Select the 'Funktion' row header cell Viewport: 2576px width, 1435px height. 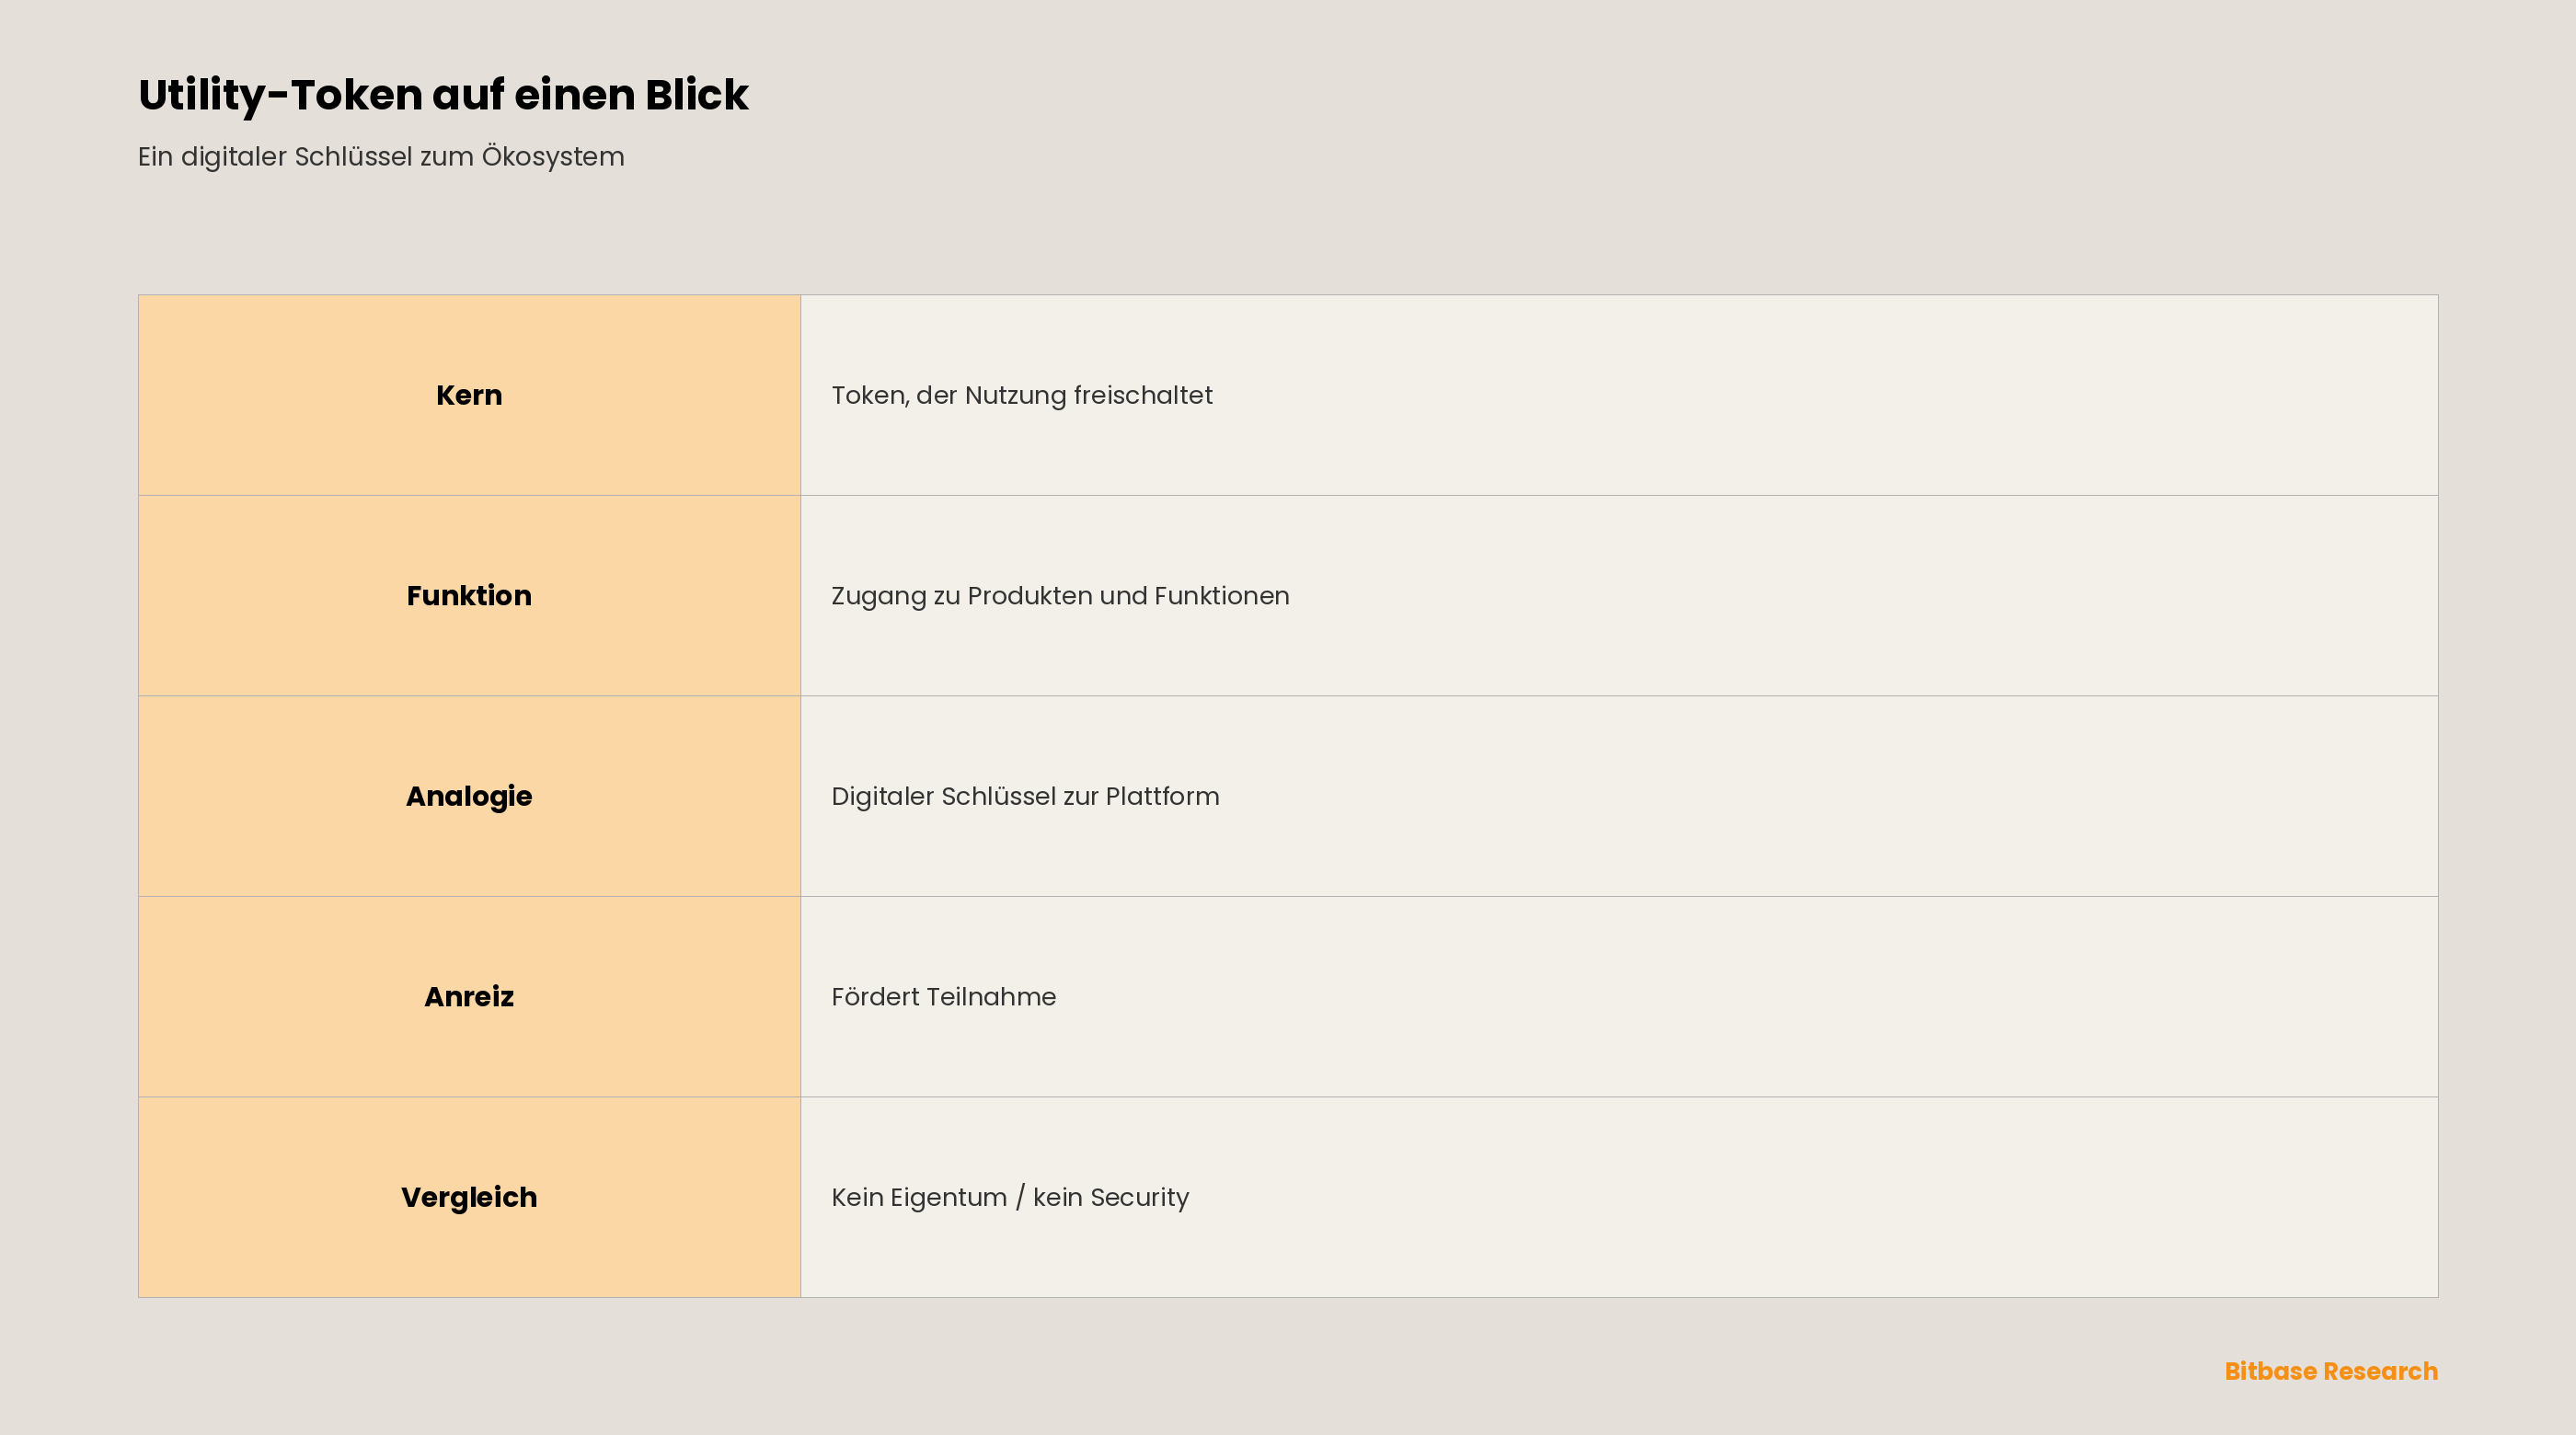point(469,596)
